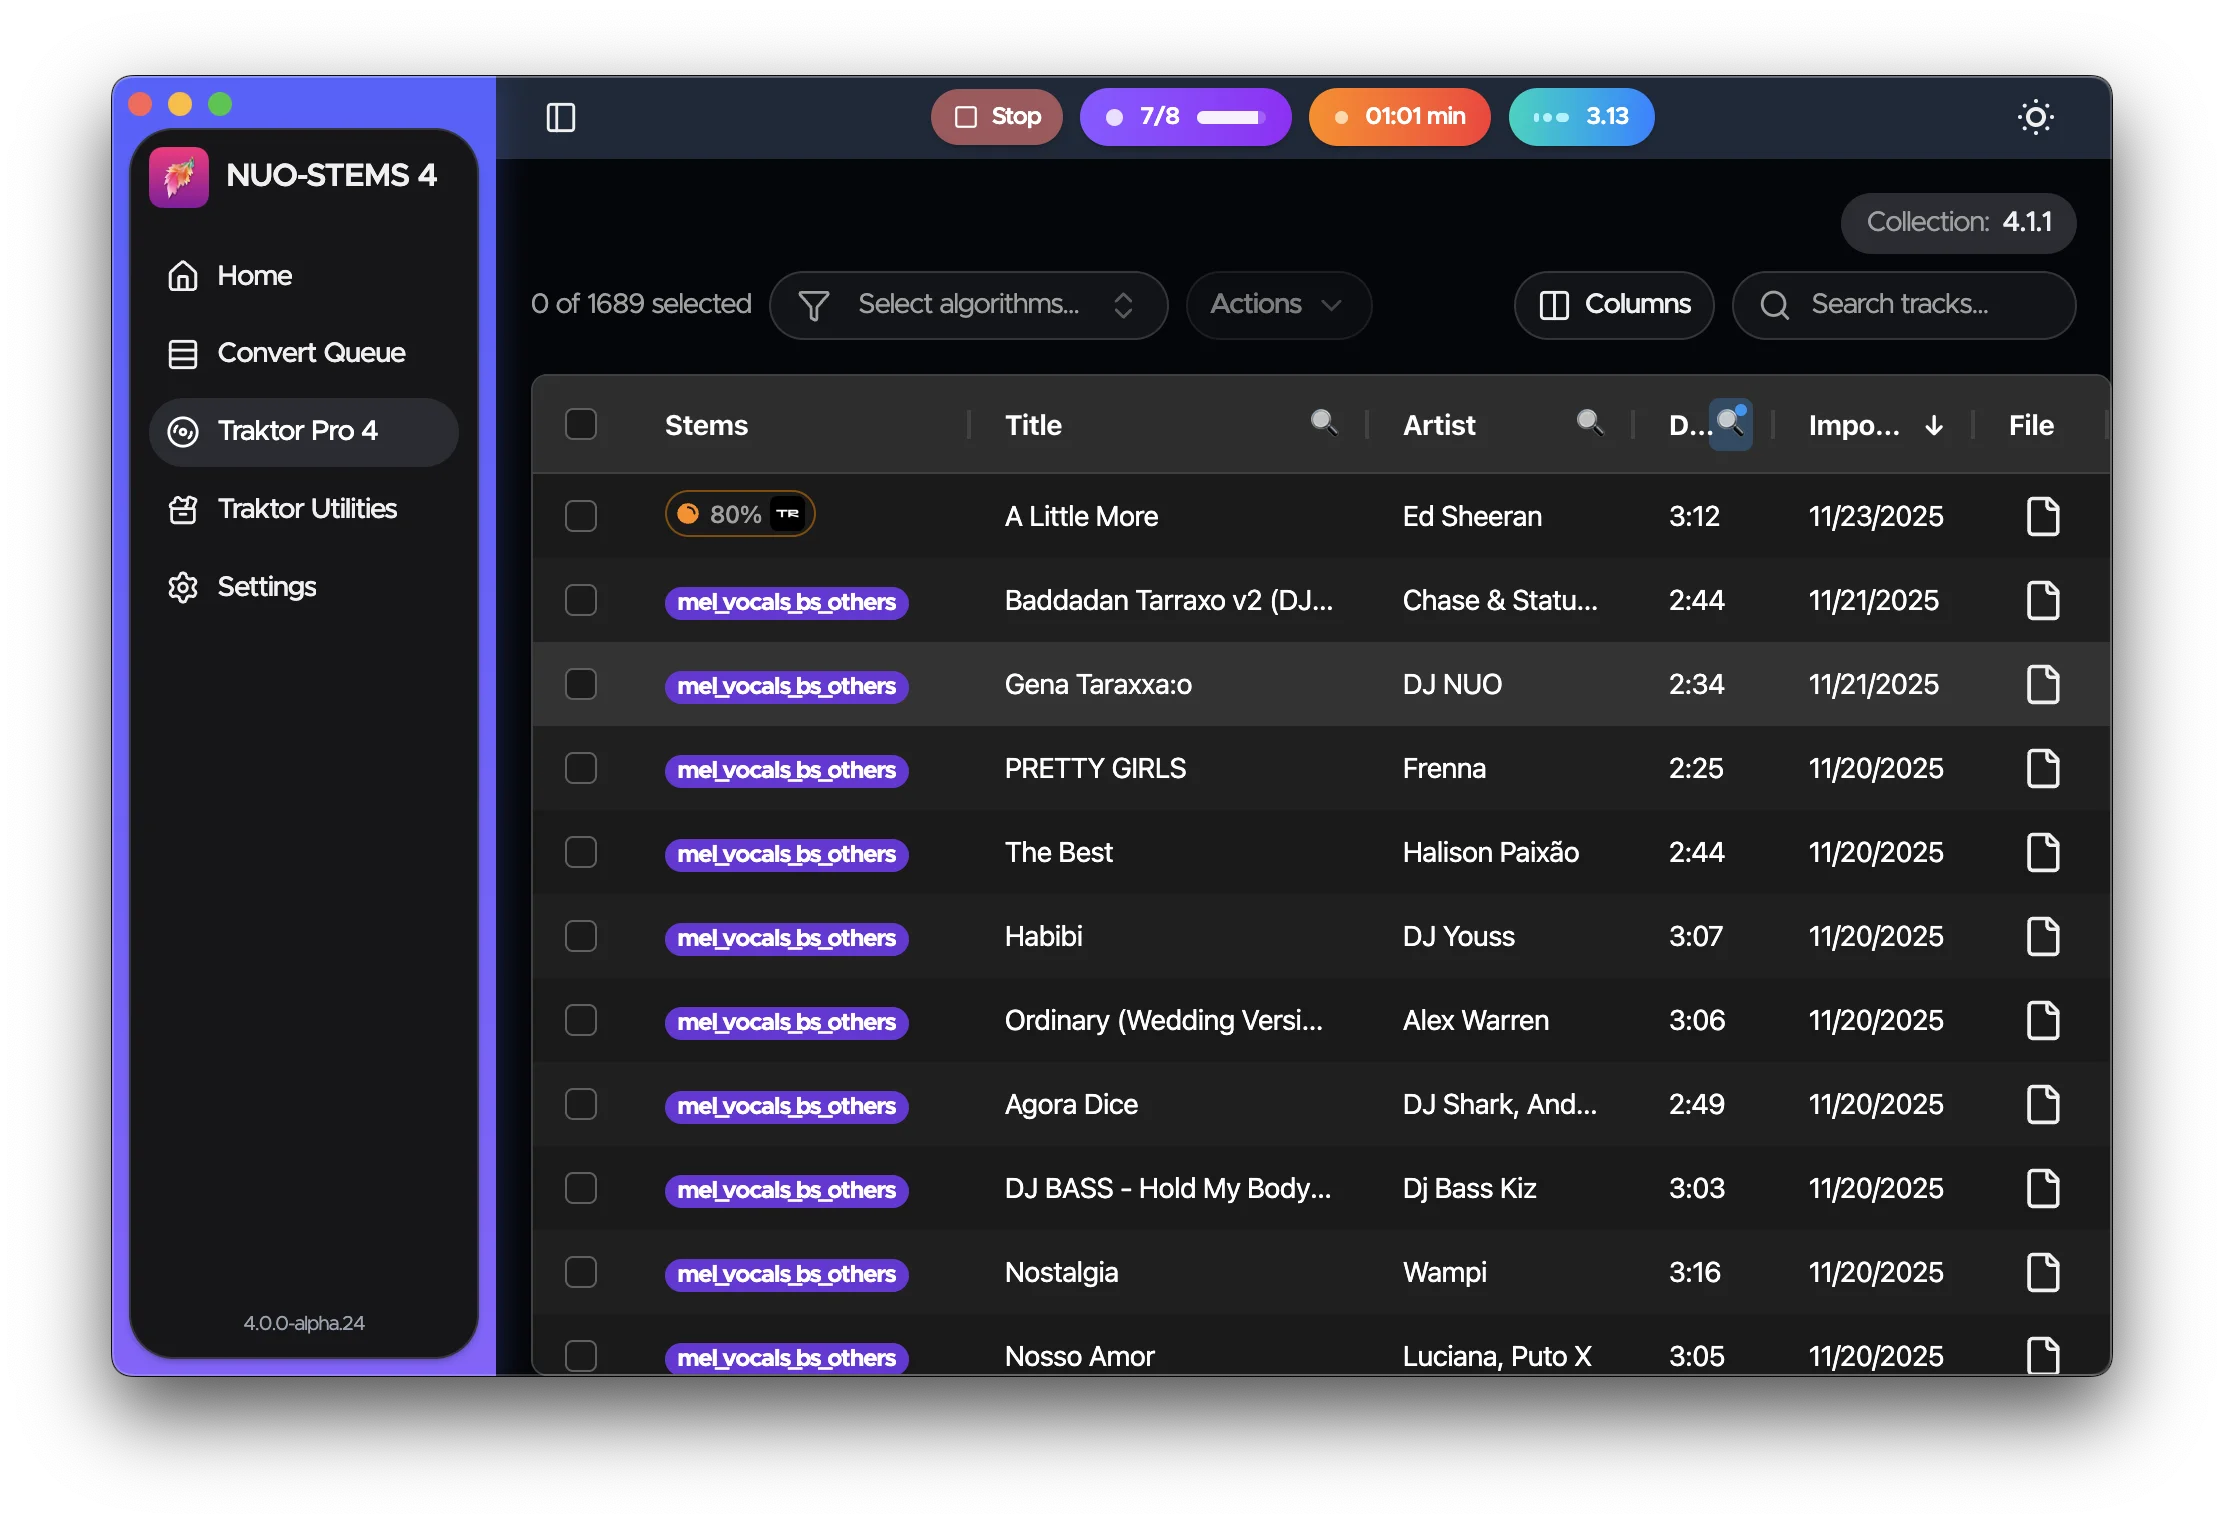2224x1524 pixels.
Task: Click the 7/8 progress bar
Action: (1186, 117)
